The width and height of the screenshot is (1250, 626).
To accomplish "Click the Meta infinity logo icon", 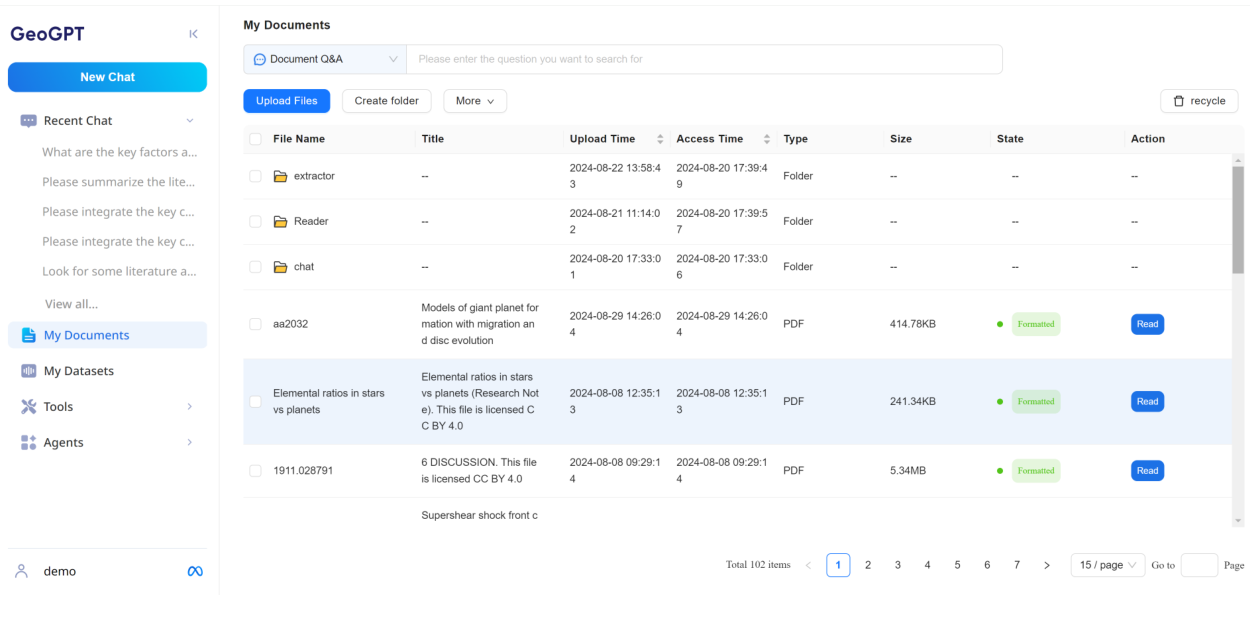I will (195, 571).
